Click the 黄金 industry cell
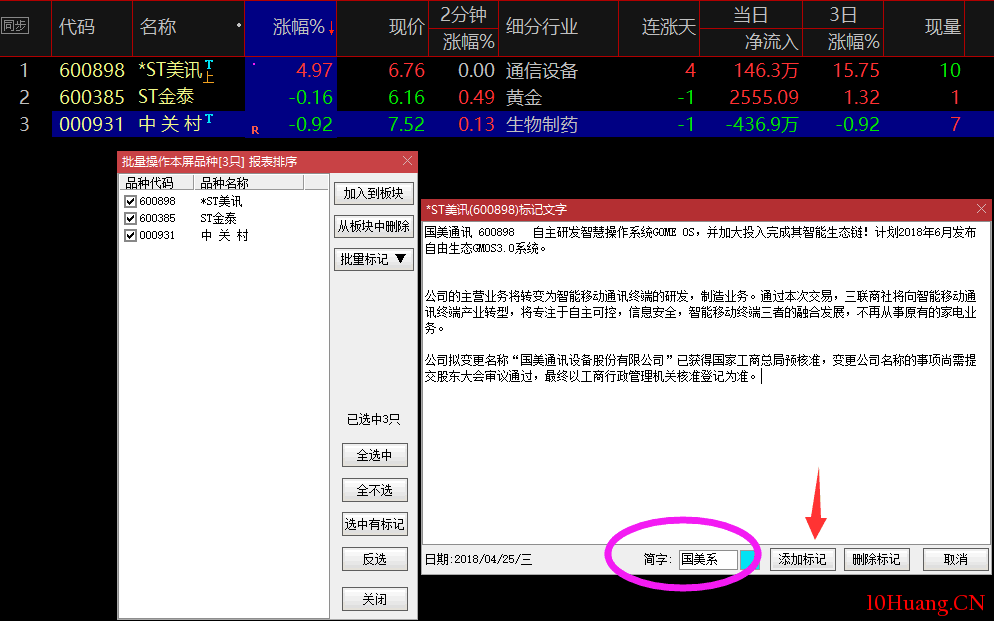This screenshot has width=994, height=621. 524,97
